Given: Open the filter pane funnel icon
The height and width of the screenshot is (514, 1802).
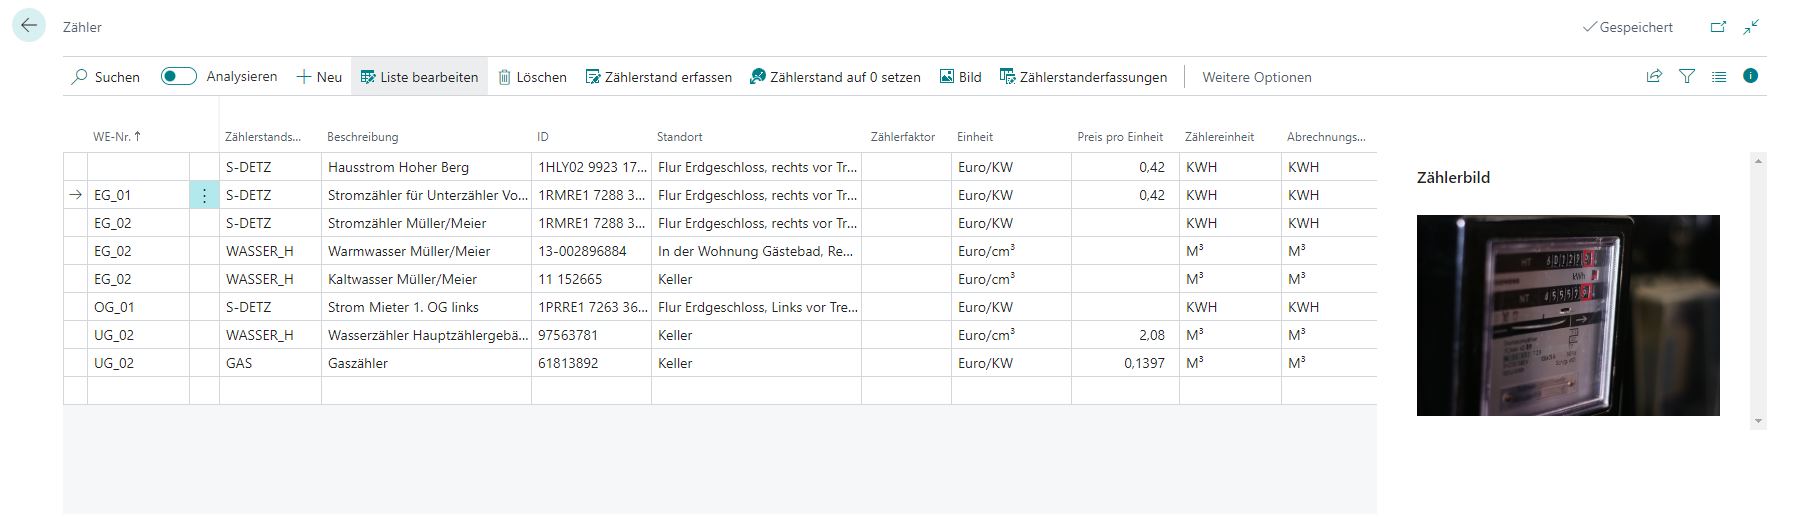Looking at the screenshot, I should (x=1687, y=76).
